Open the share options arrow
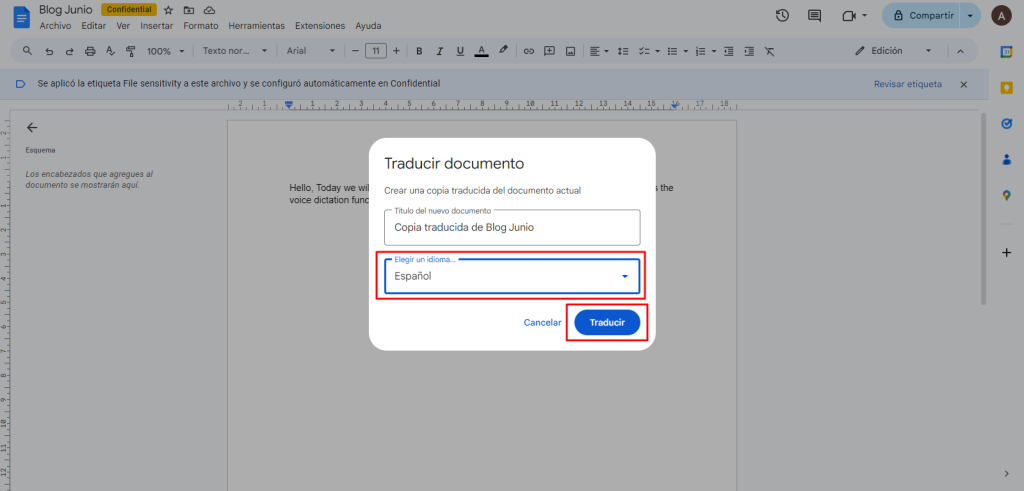 pyautogui.click(x=970, y=16)
